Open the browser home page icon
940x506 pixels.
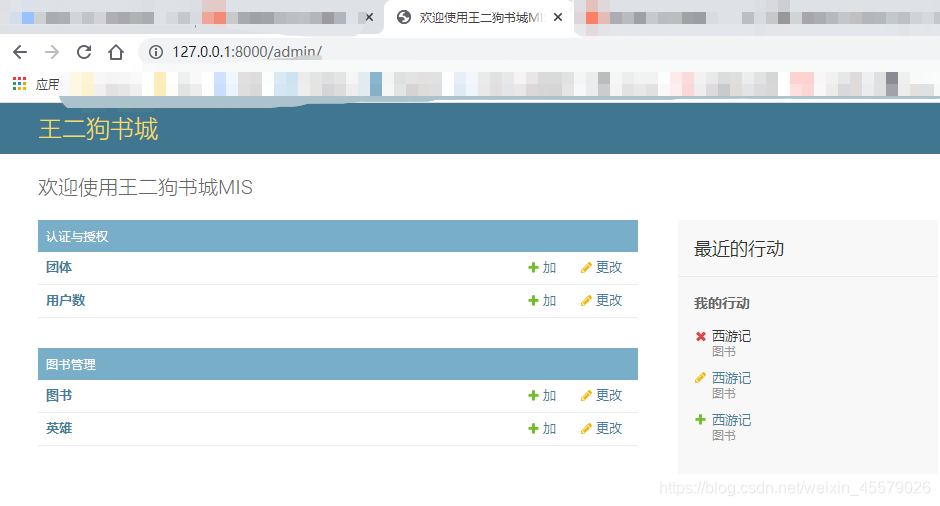click(x=116, y=52)
